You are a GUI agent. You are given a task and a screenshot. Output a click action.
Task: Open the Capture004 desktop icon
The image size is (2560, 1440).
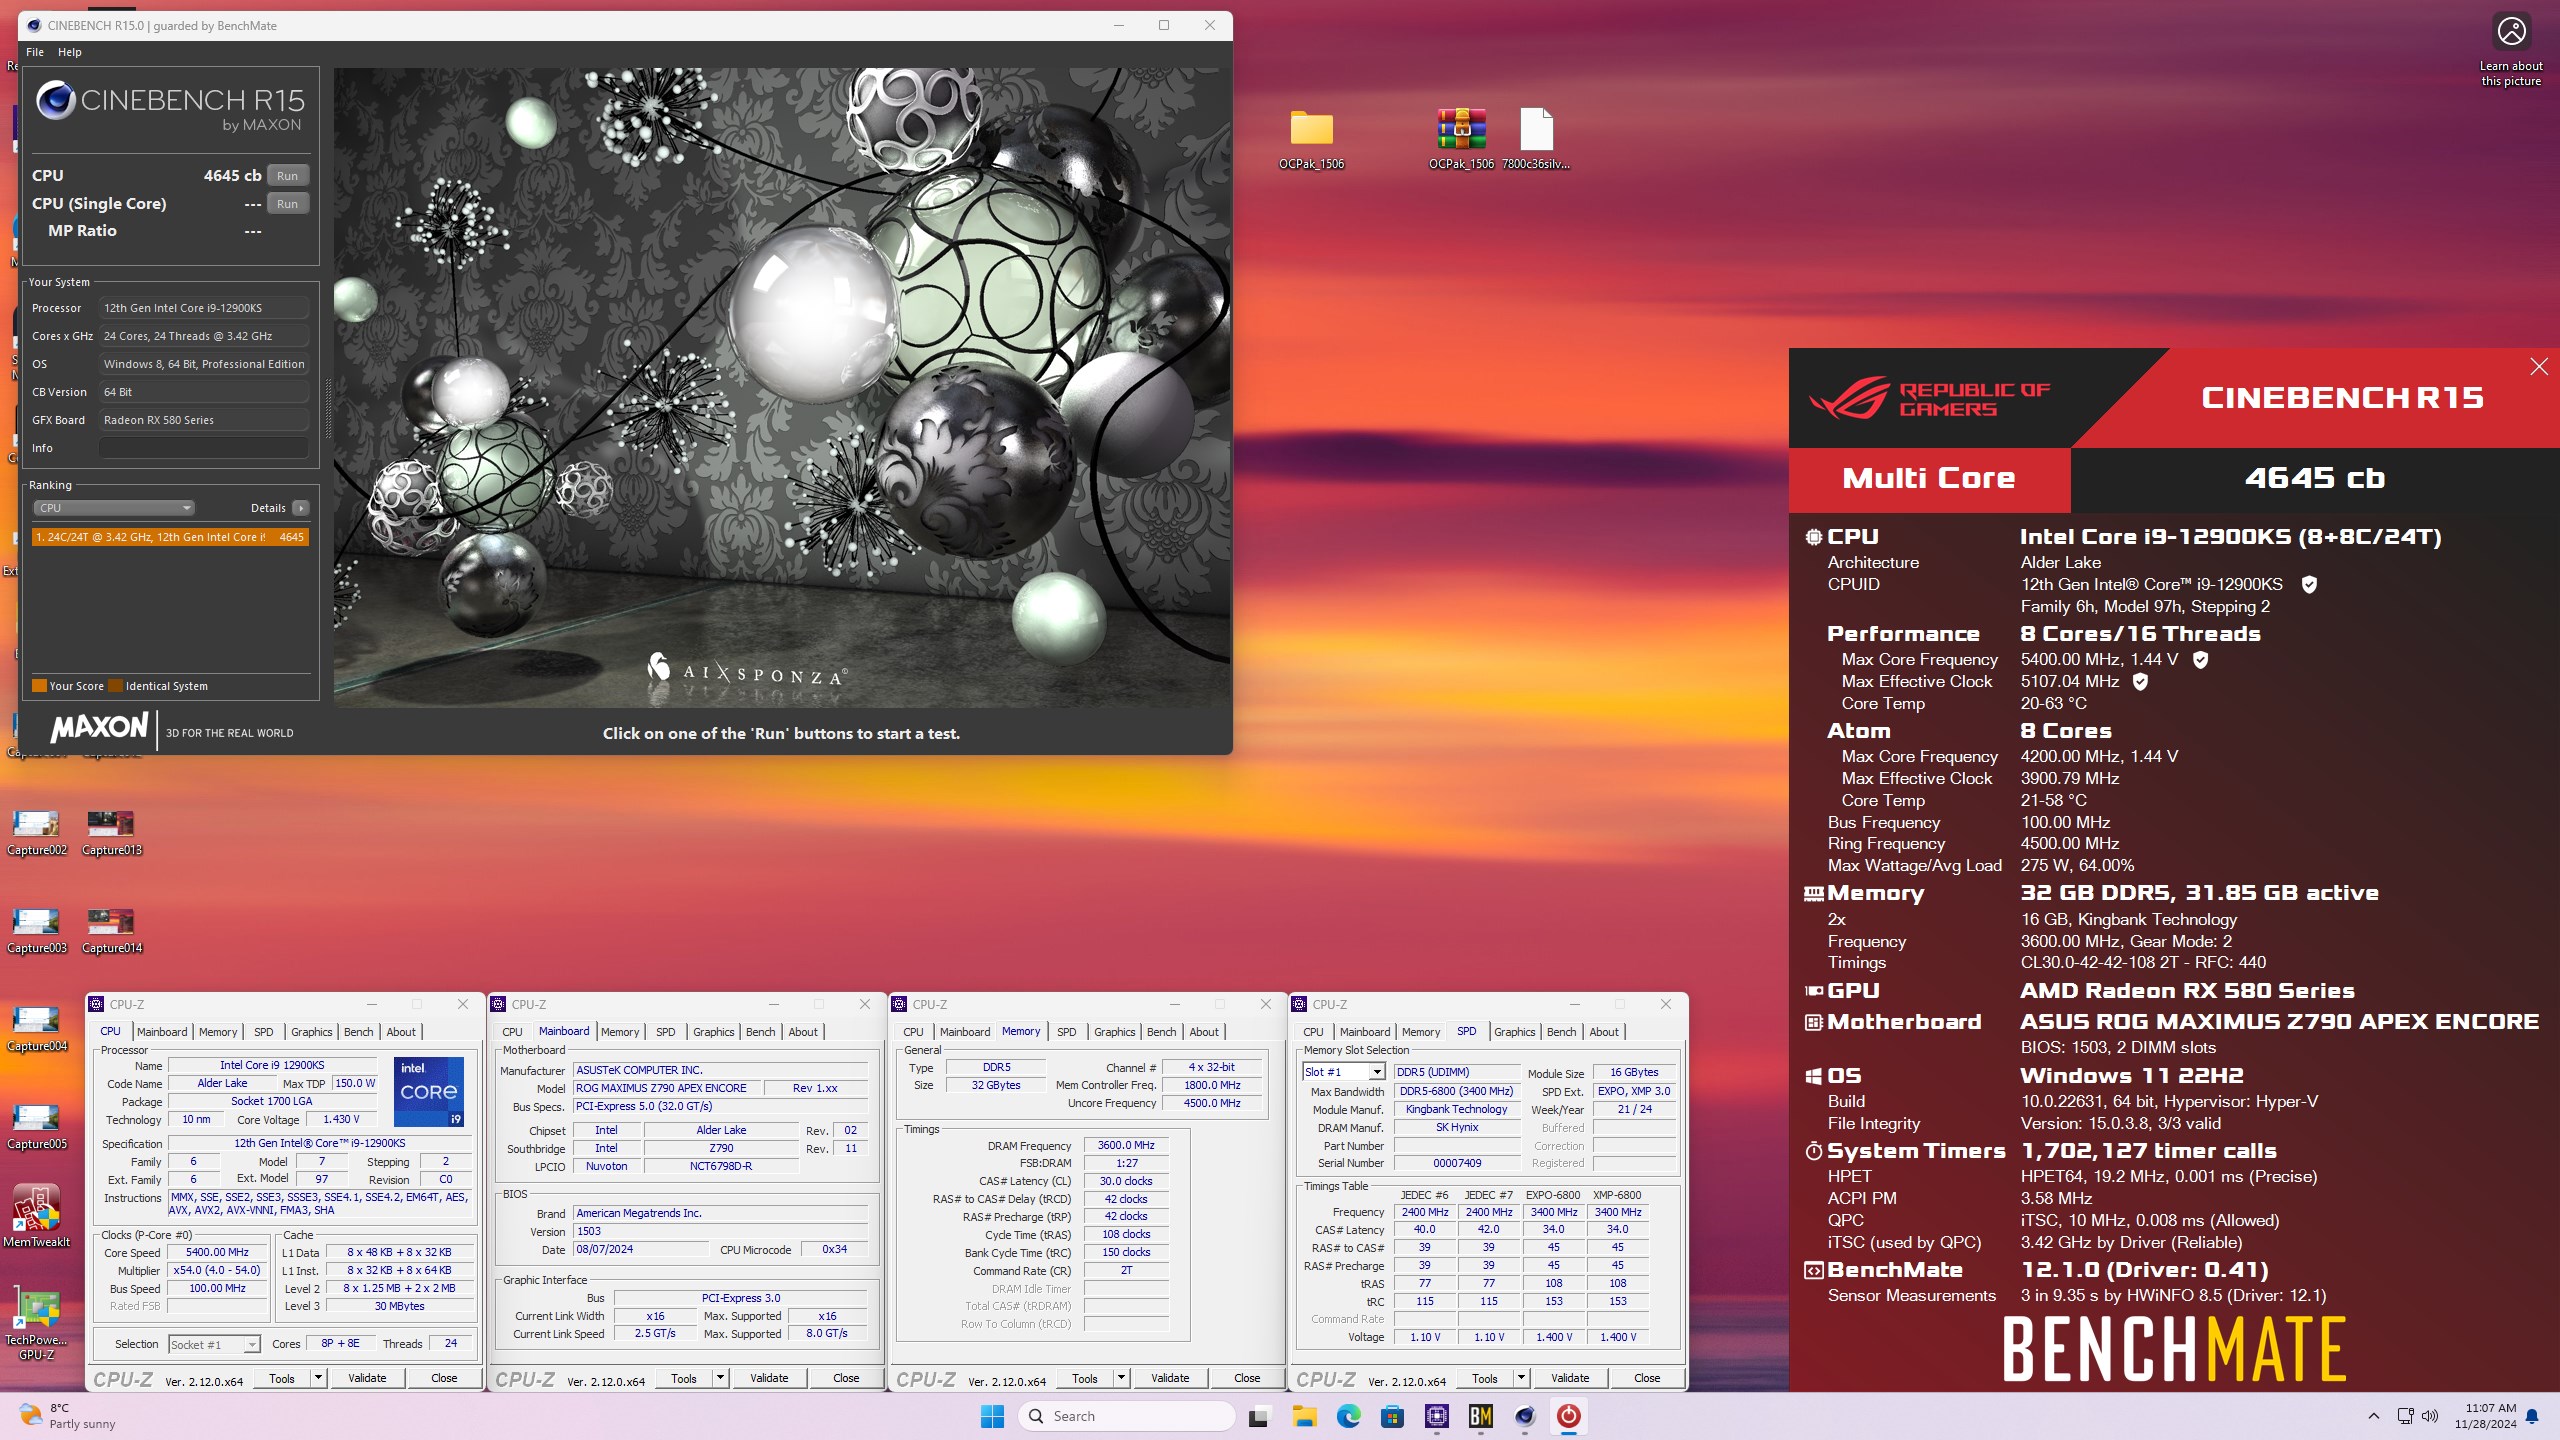37,1028
